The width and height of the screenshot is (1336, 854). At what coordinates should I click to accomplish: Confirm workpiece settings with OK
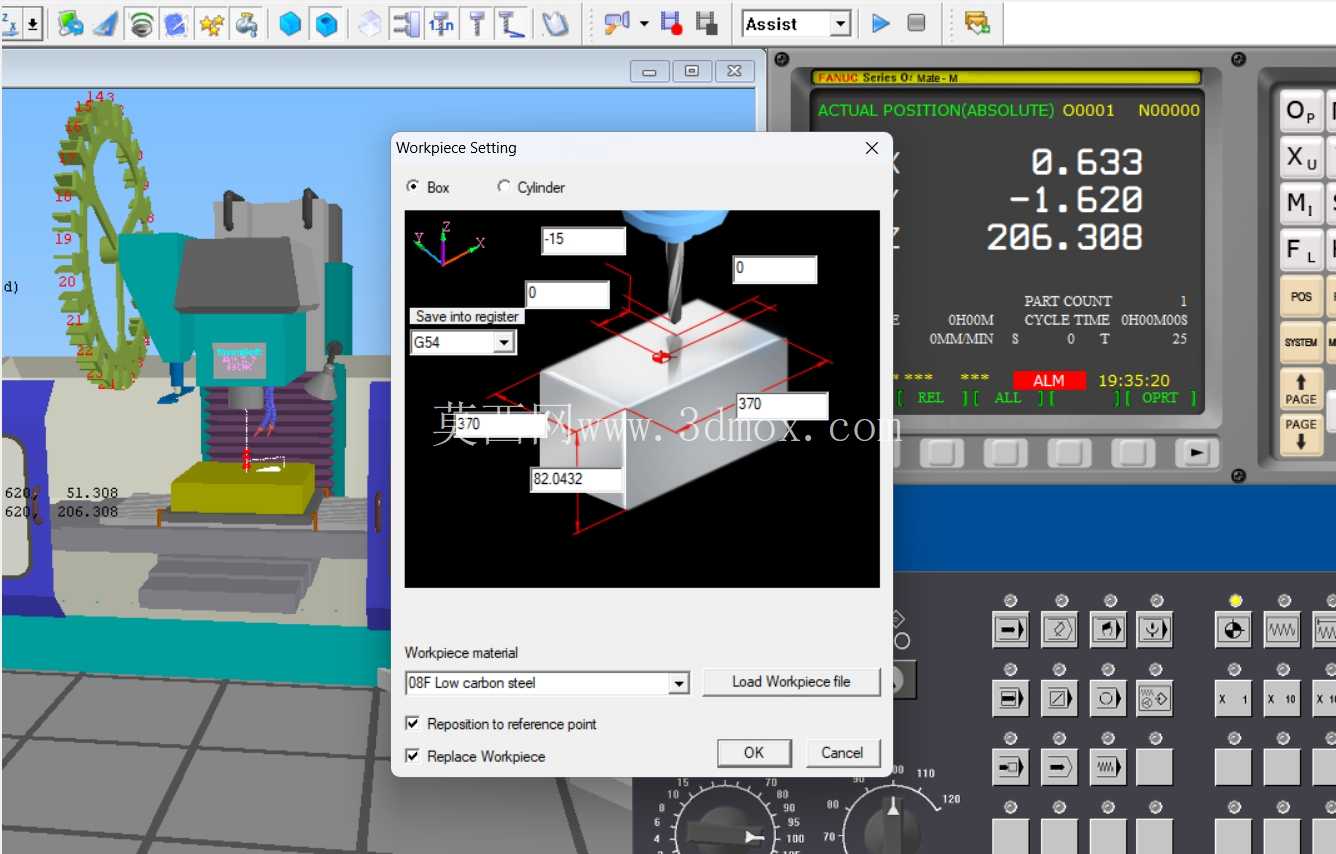coord(754,753)
